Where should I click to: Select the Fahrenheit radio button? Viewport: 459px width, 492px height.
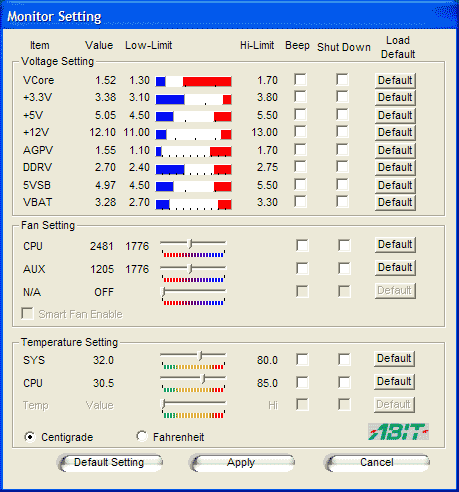(x=142, y=436)
